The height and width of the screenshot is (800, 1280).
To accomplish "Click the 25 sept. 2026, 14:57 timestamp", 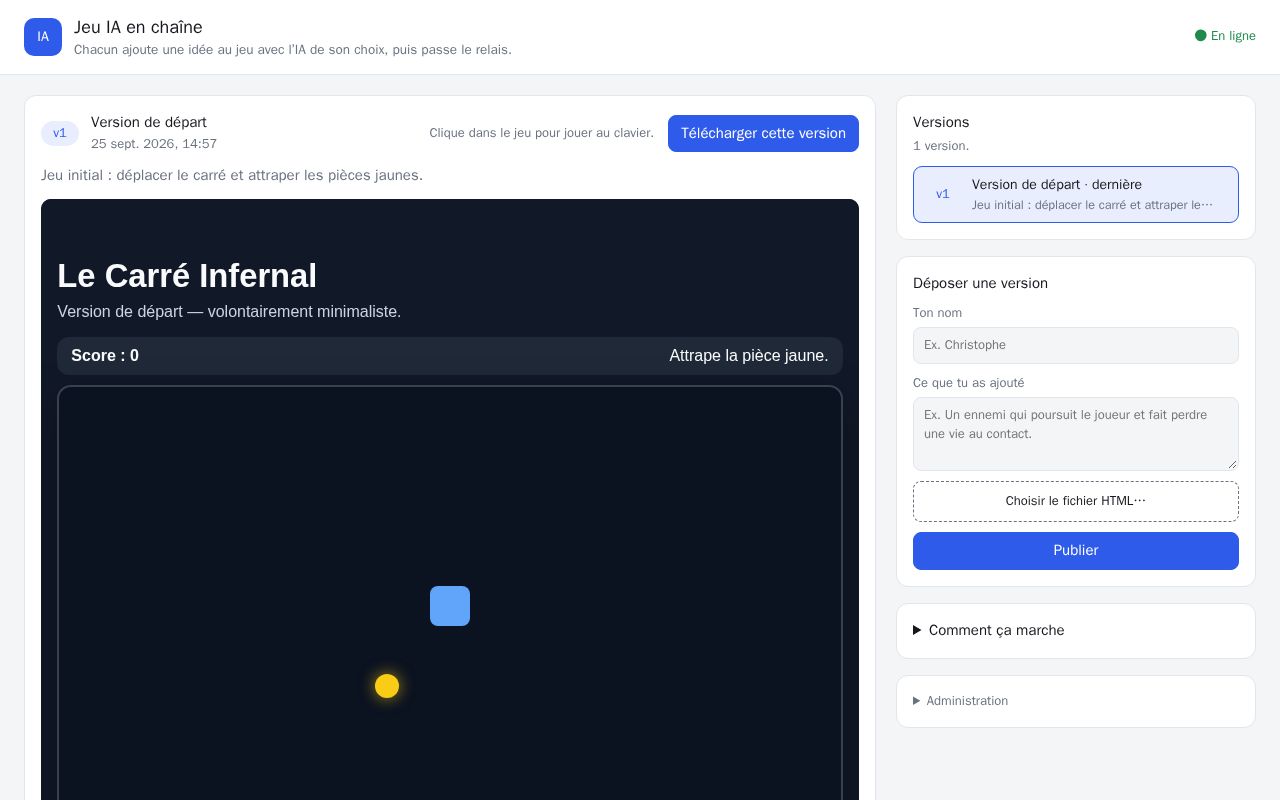I will (154, 144).
